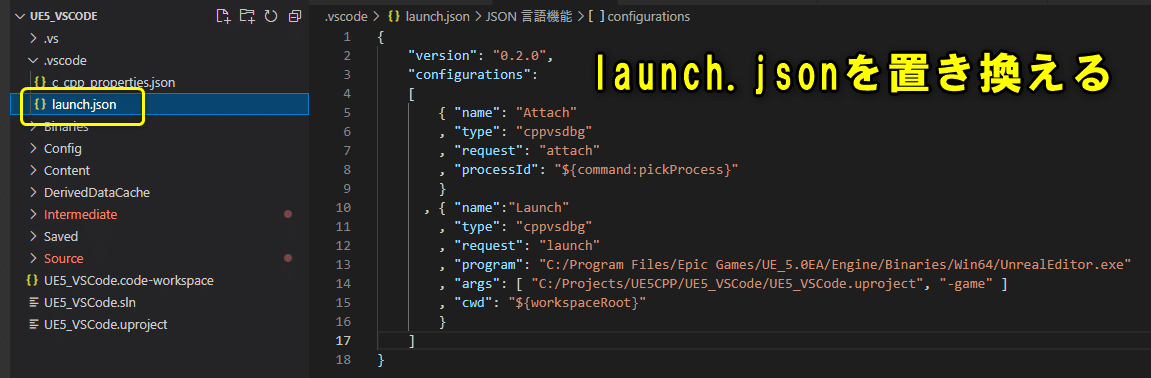
Task: Expand the .vs folder
Action: (x=32, y=38)
